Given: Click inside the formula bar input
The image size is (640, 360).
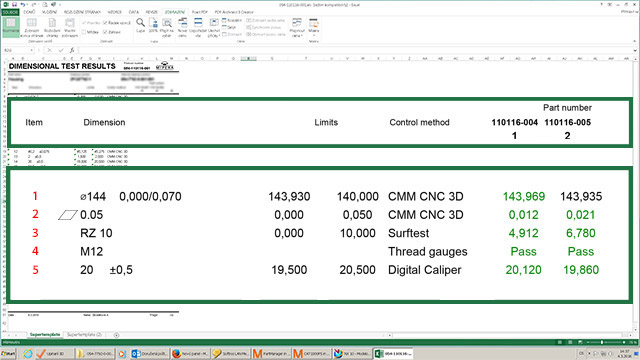Looking at the screenshot, I should coord(355,50).
